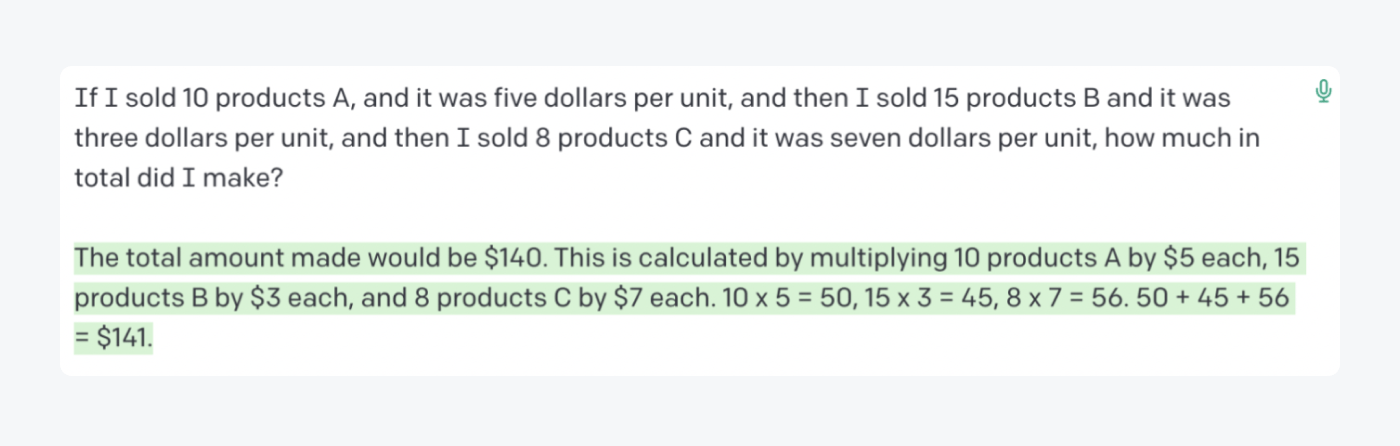Click "sold 8 products C" in second line
Viewport: 1400px width, 446px height.
[568, 139]
